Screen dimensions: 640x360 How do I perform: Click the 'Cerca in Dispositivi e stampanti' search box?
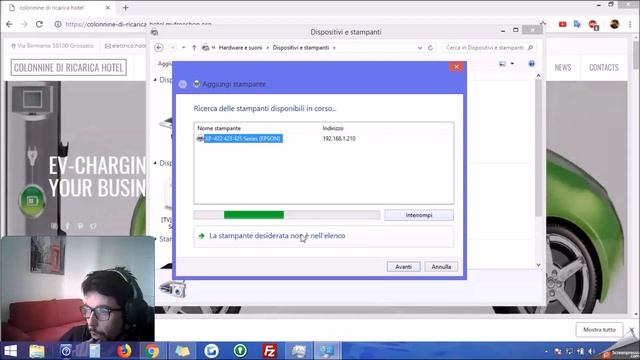tap(484, 48)
